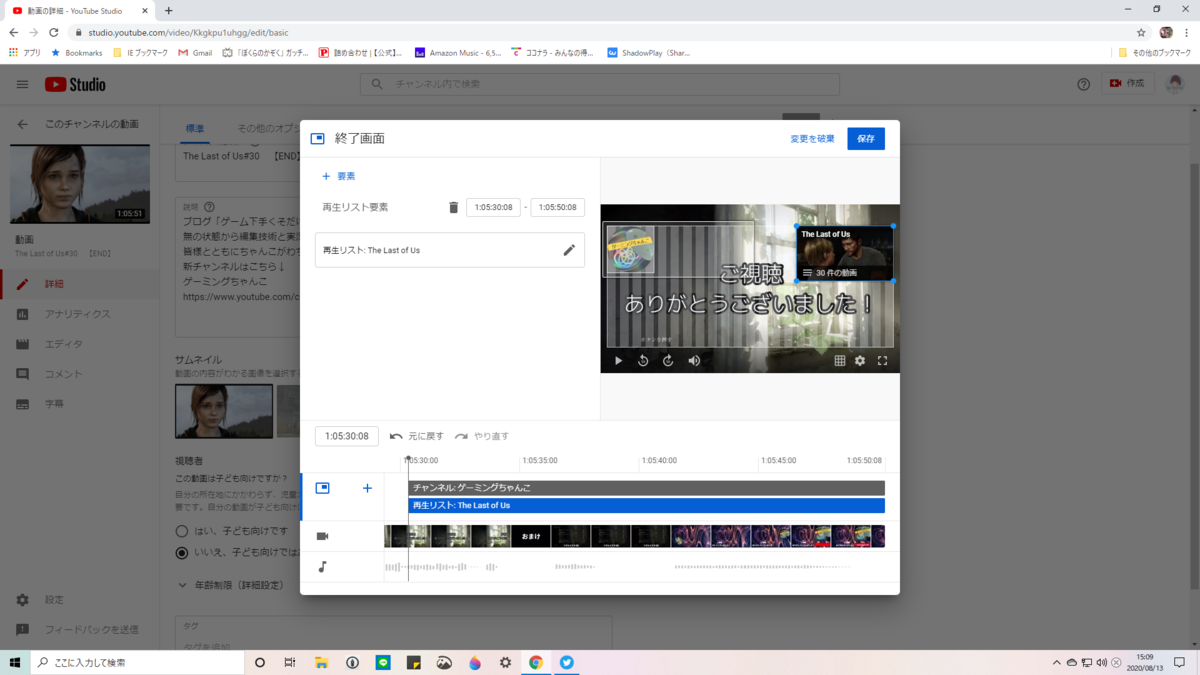Click the channel search box
This screenshot has width=1200, height=675.
click(x=600, y=84)
